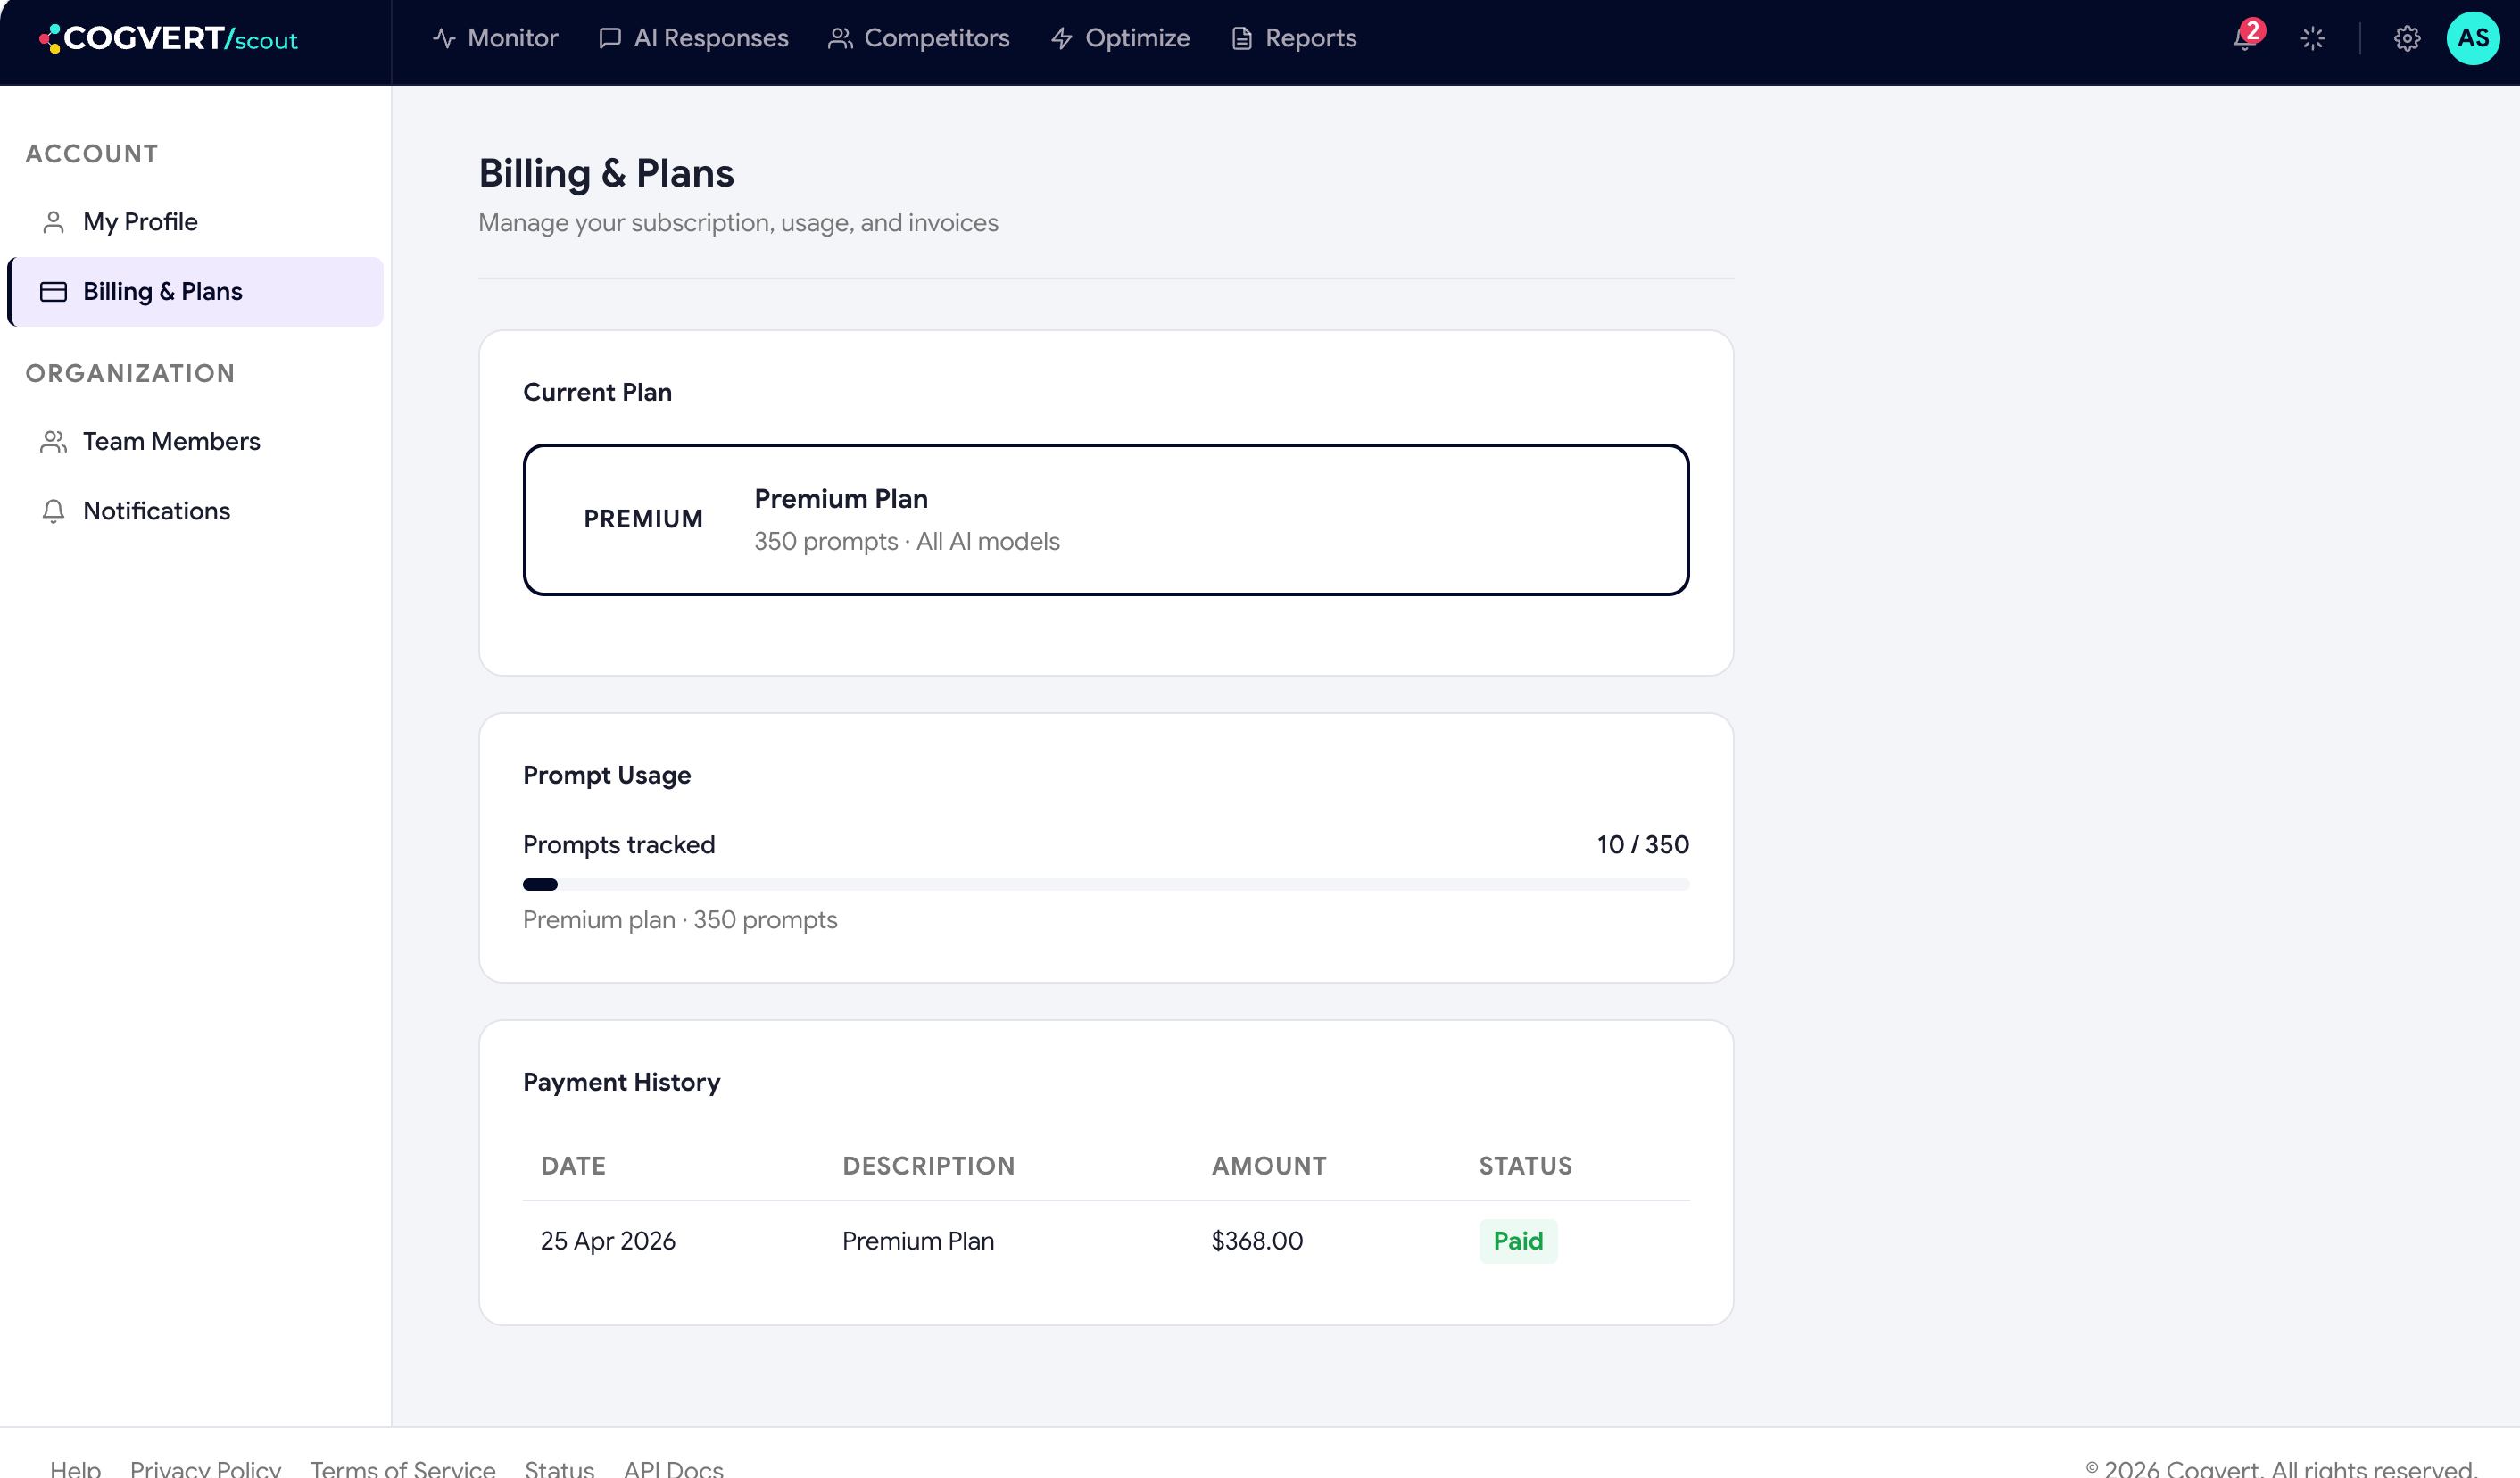Click the green Paid status badge
2520x1478 pixels.
1518,1241
